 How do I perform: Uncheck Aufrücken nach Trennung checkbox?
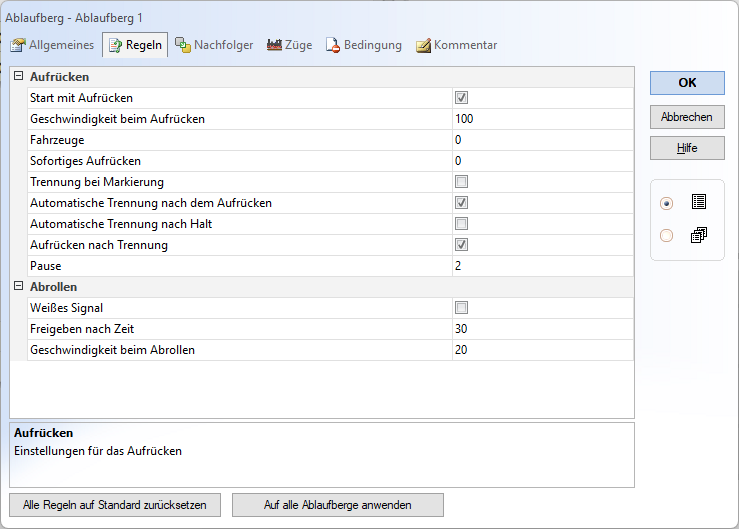(x=461, y=245)
